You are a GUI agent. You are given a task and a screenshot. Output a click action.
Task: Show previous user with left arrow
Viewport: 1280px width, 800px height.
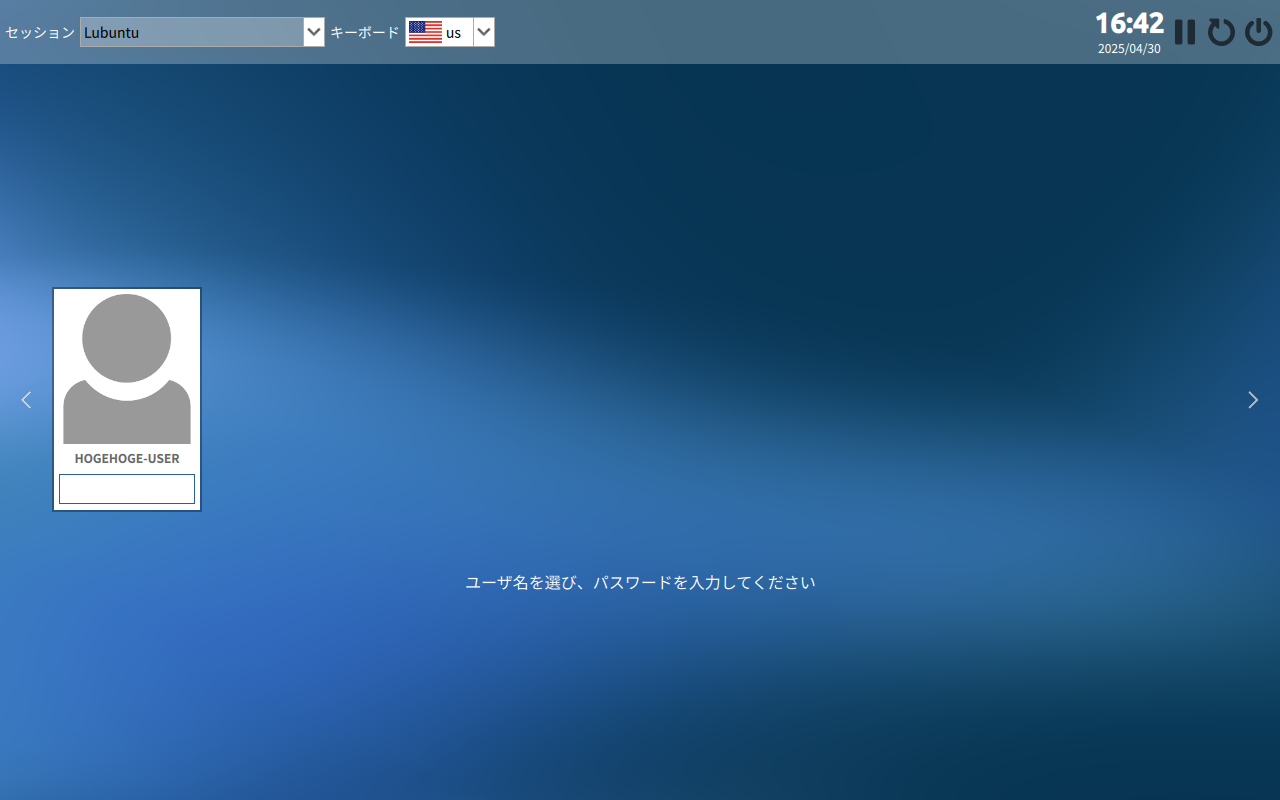(x=26, y=400)
